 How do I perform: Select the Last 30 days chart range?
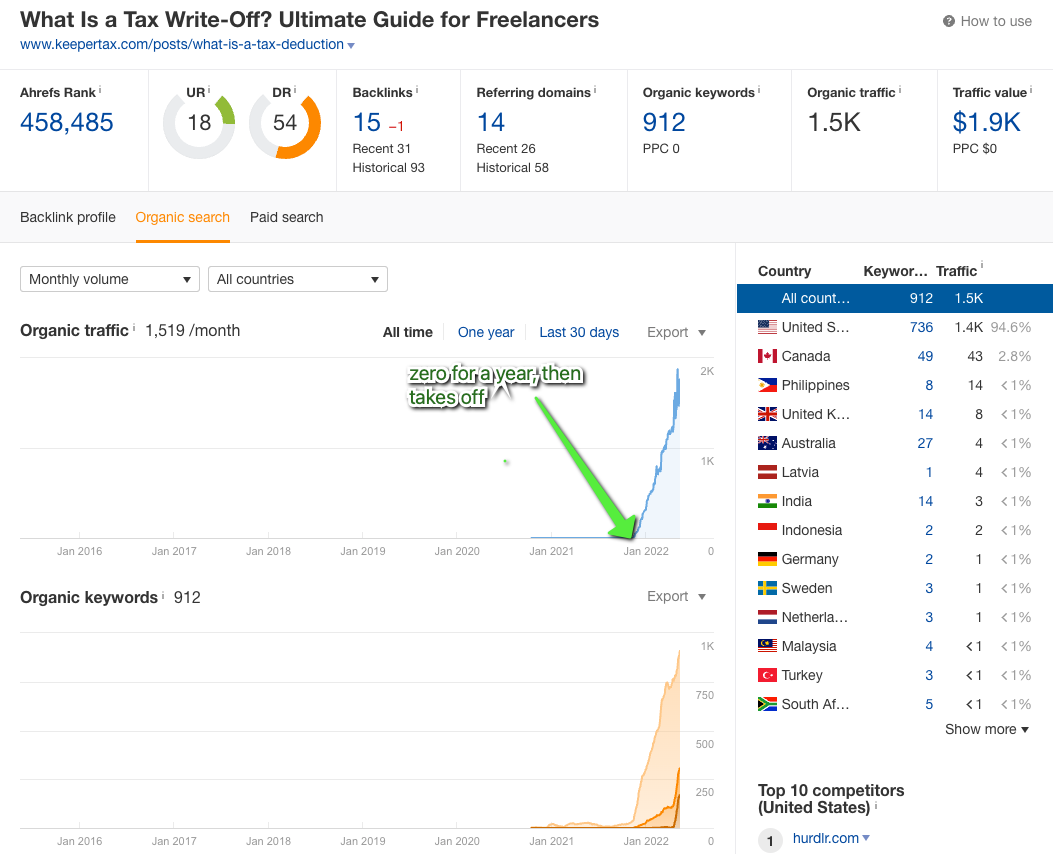pyautogui.click(x=579, y=332)
